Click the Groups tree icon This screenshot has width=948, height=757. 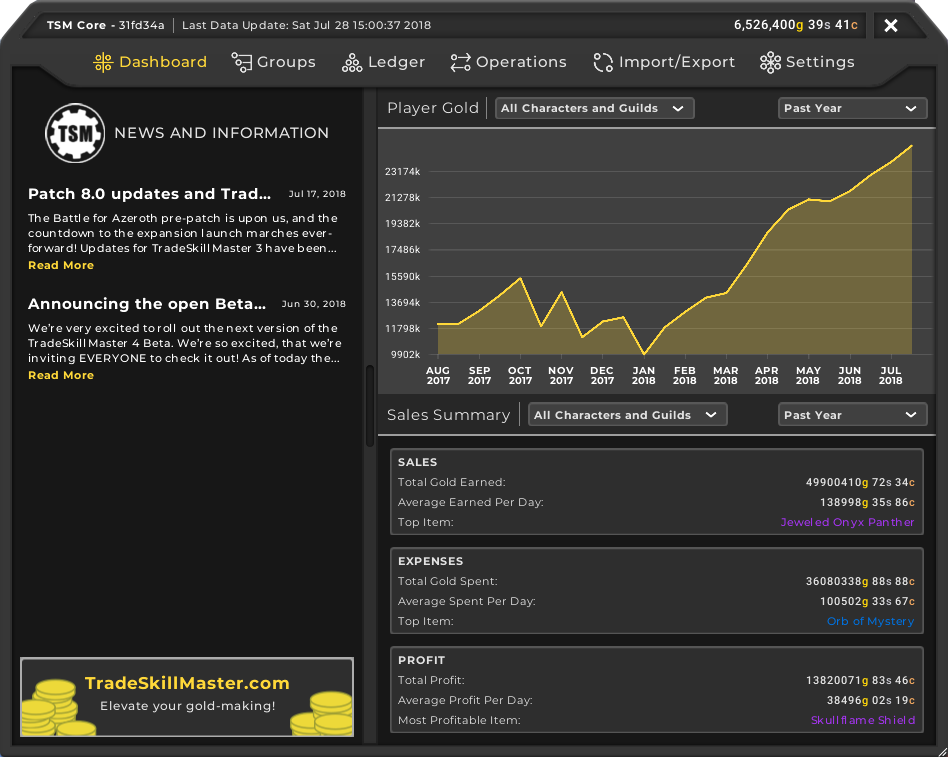pyautogui.click(x=241, y=63)
